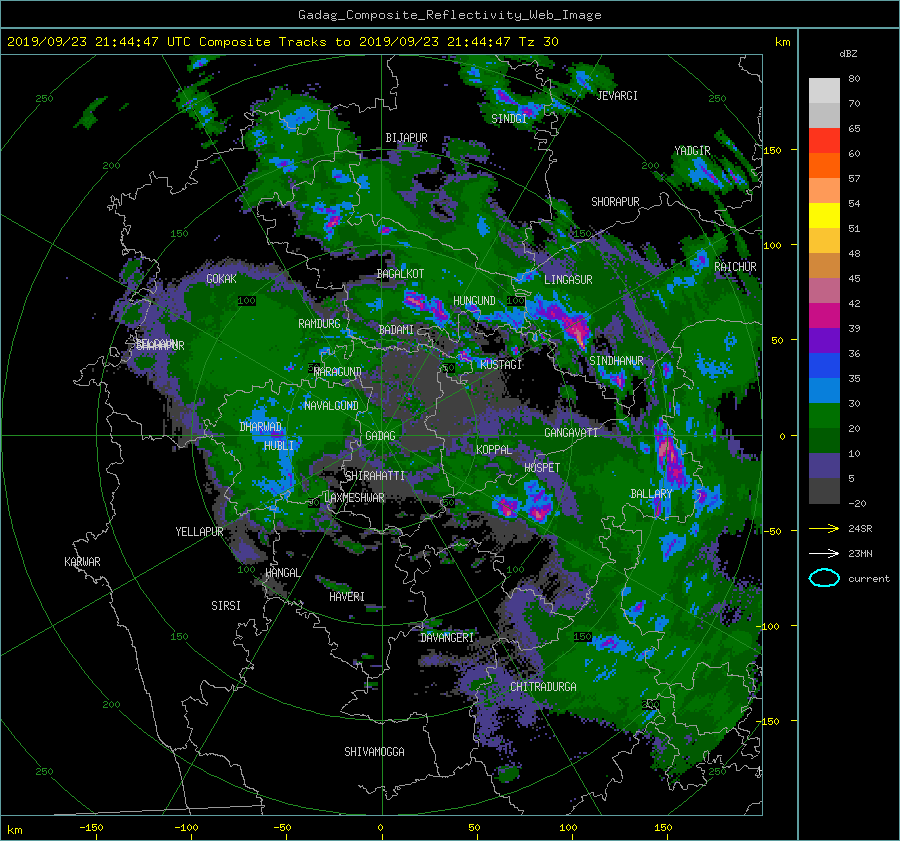Click the SIRSI city label
The width and height of the screenshot is (900, 841).
(226, 606)
